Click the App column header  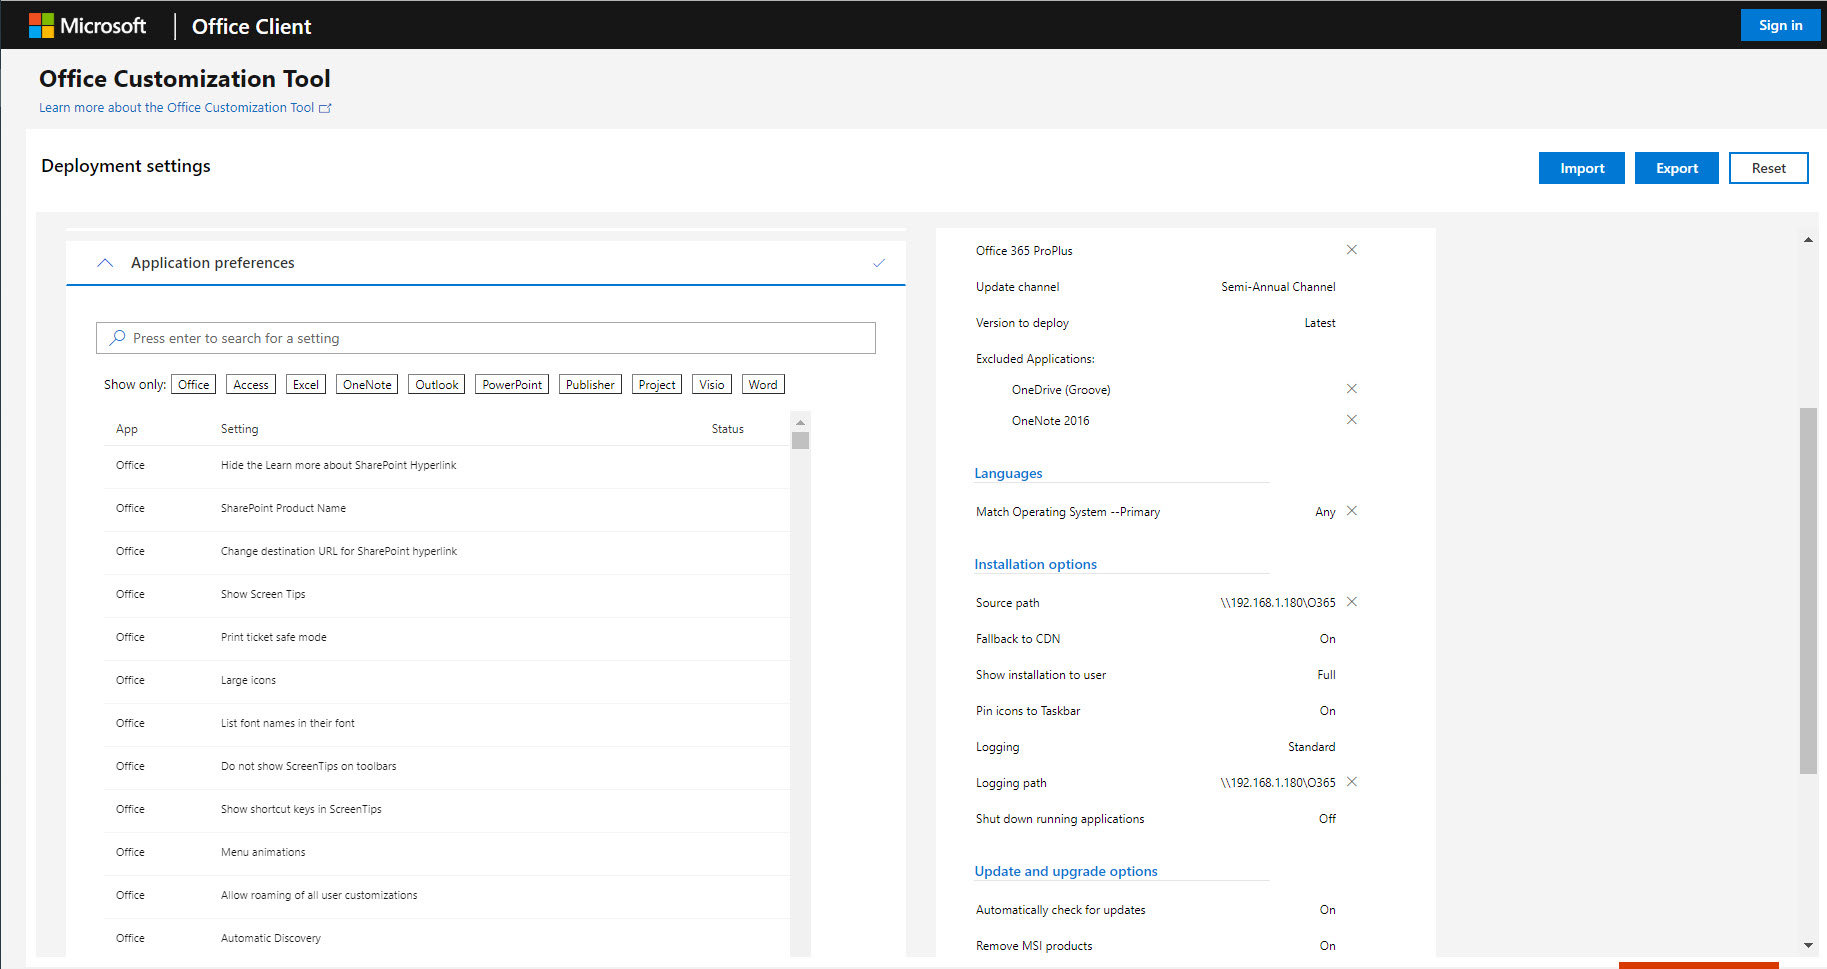127,429
